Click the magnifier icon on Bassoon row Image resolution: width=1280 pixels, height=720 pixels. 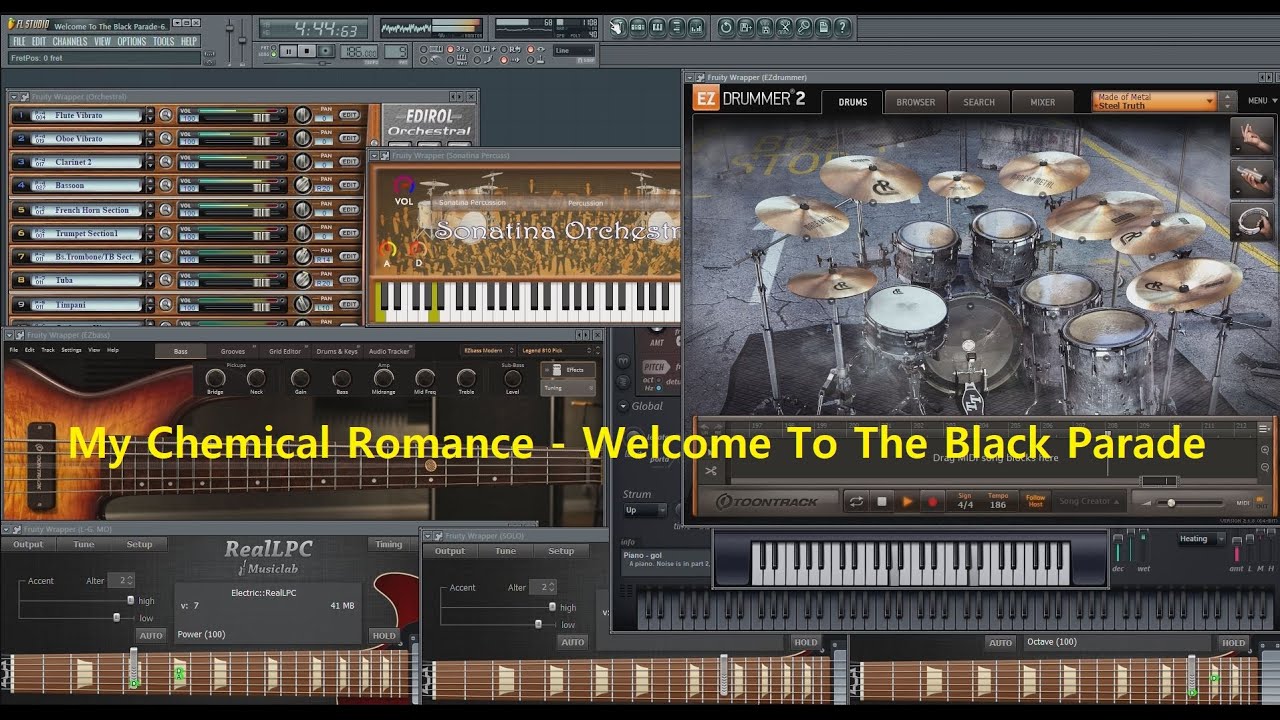pos(166,186)
